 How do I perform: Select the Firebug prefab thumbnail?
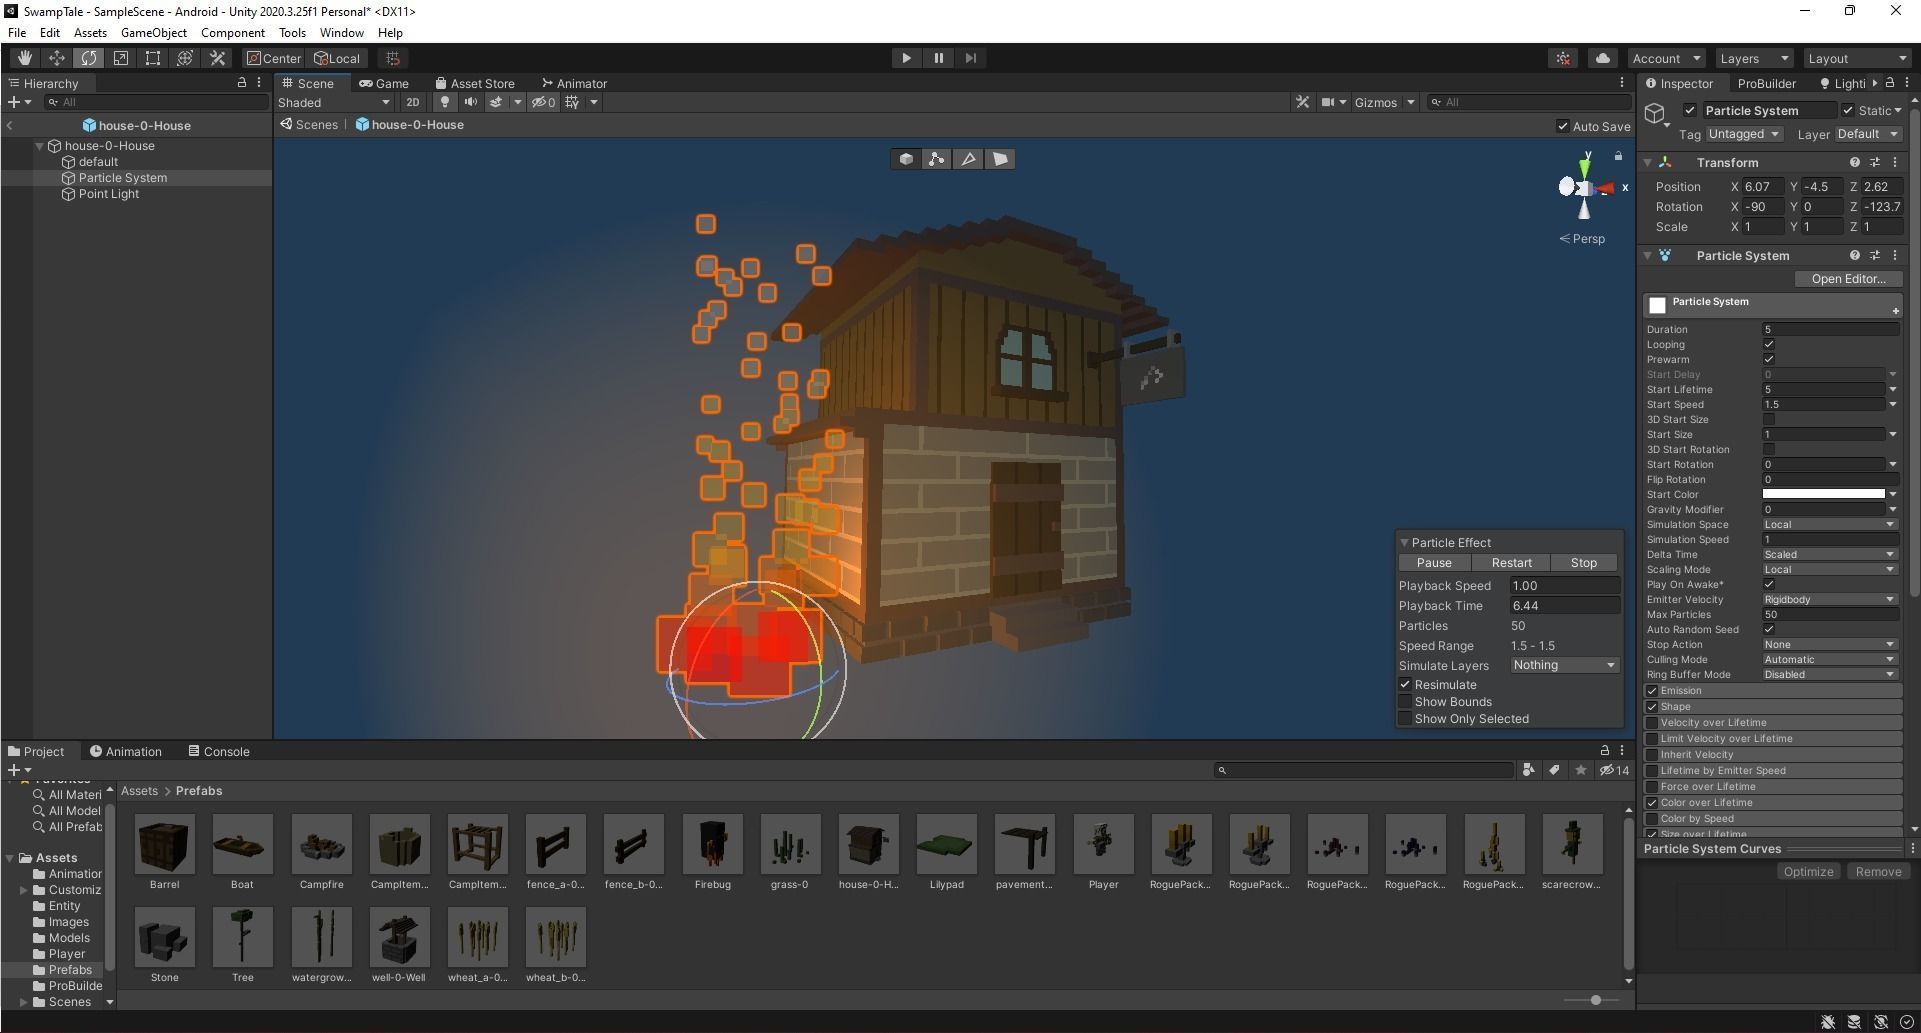point(712,844)
